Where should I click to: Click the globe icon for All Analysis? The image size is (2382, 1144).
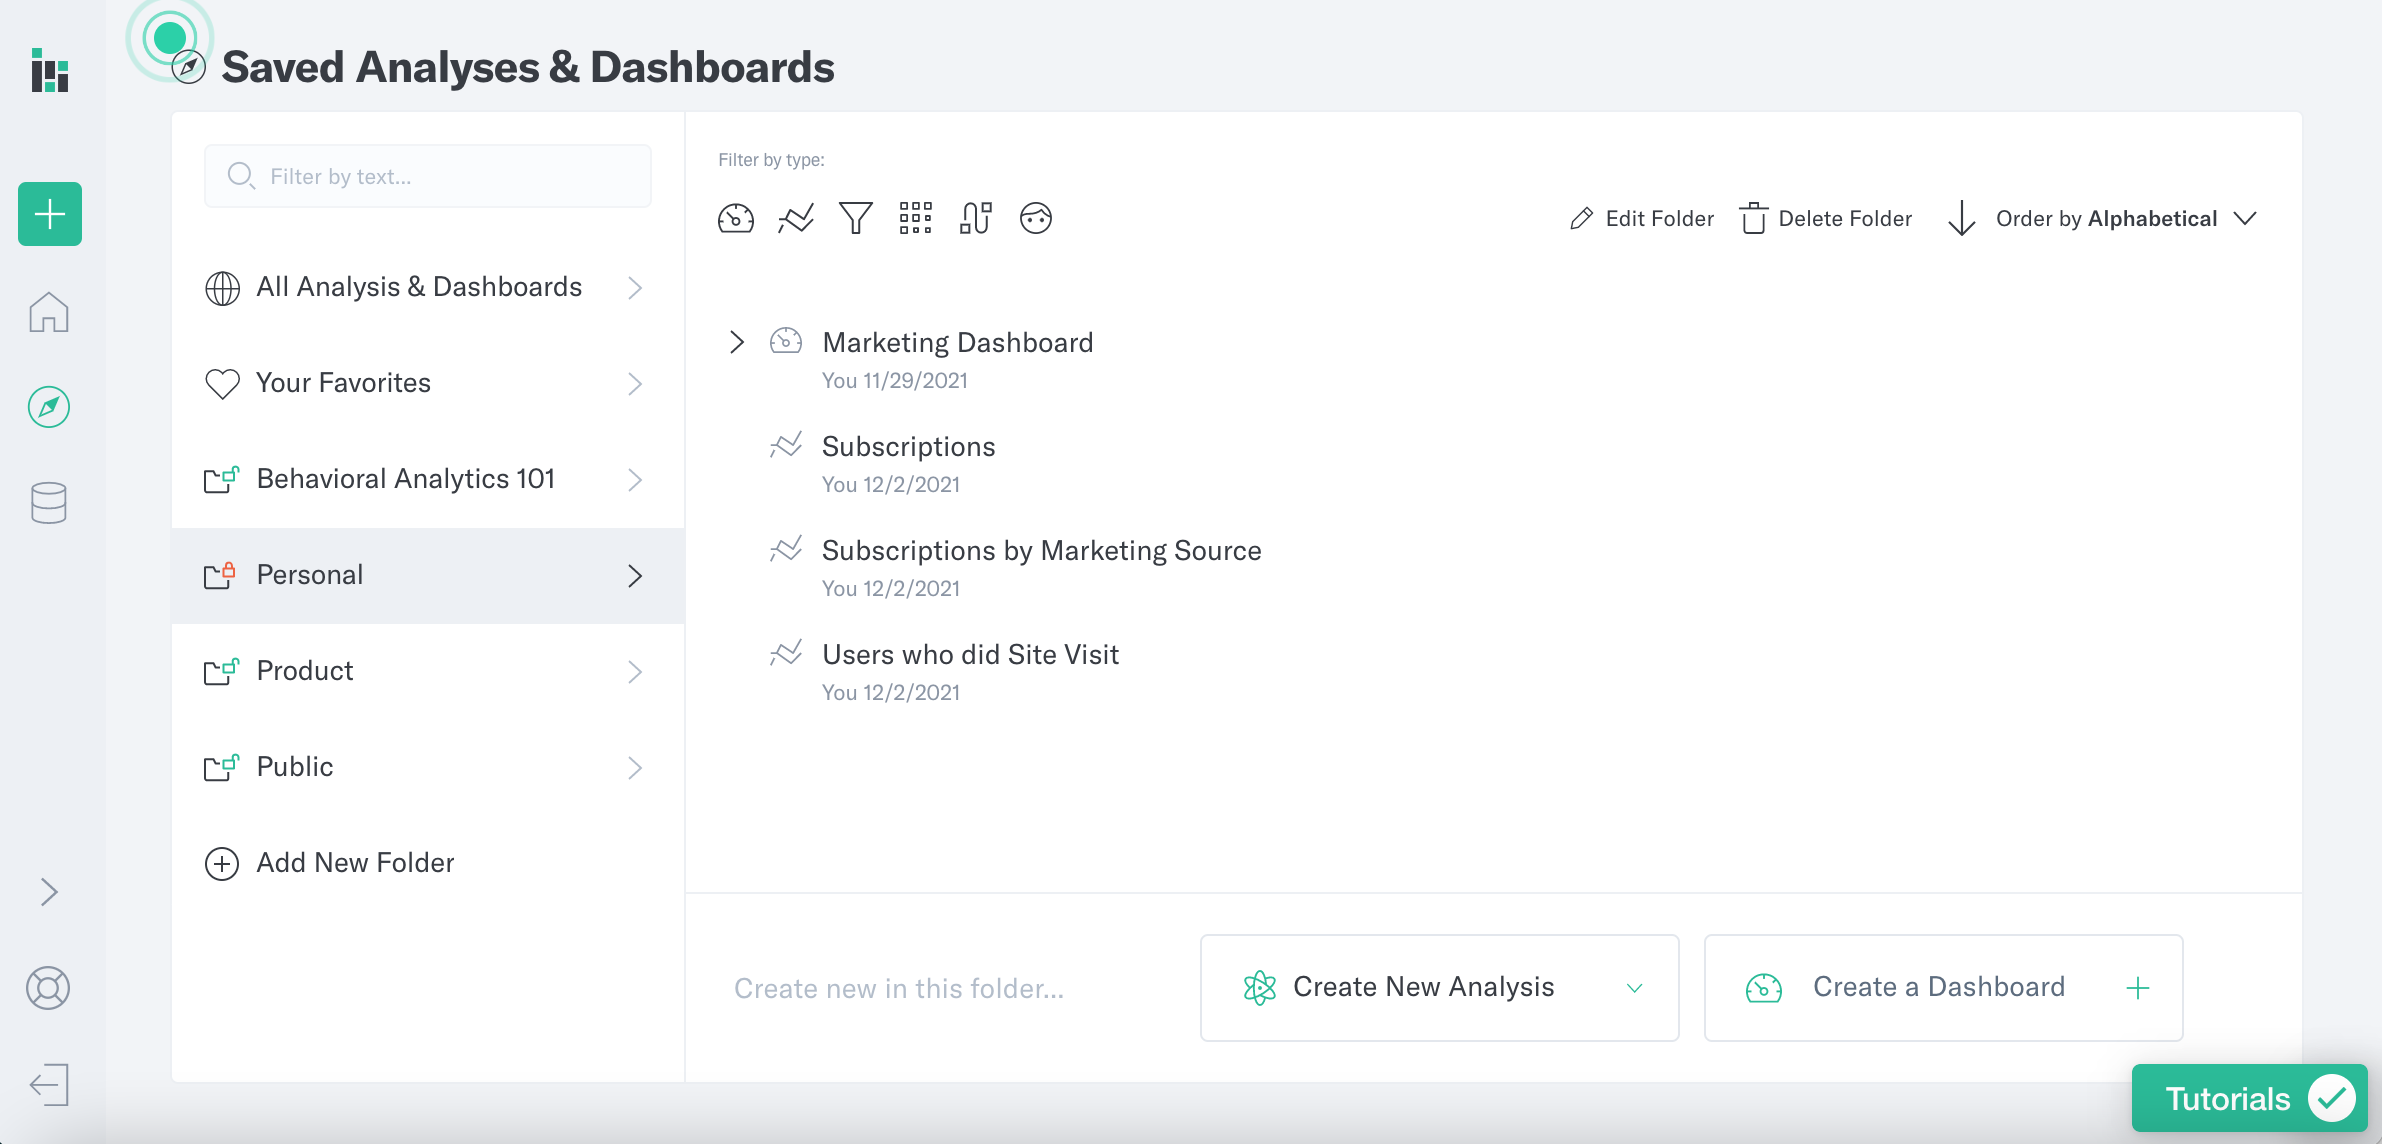(222, 288)
